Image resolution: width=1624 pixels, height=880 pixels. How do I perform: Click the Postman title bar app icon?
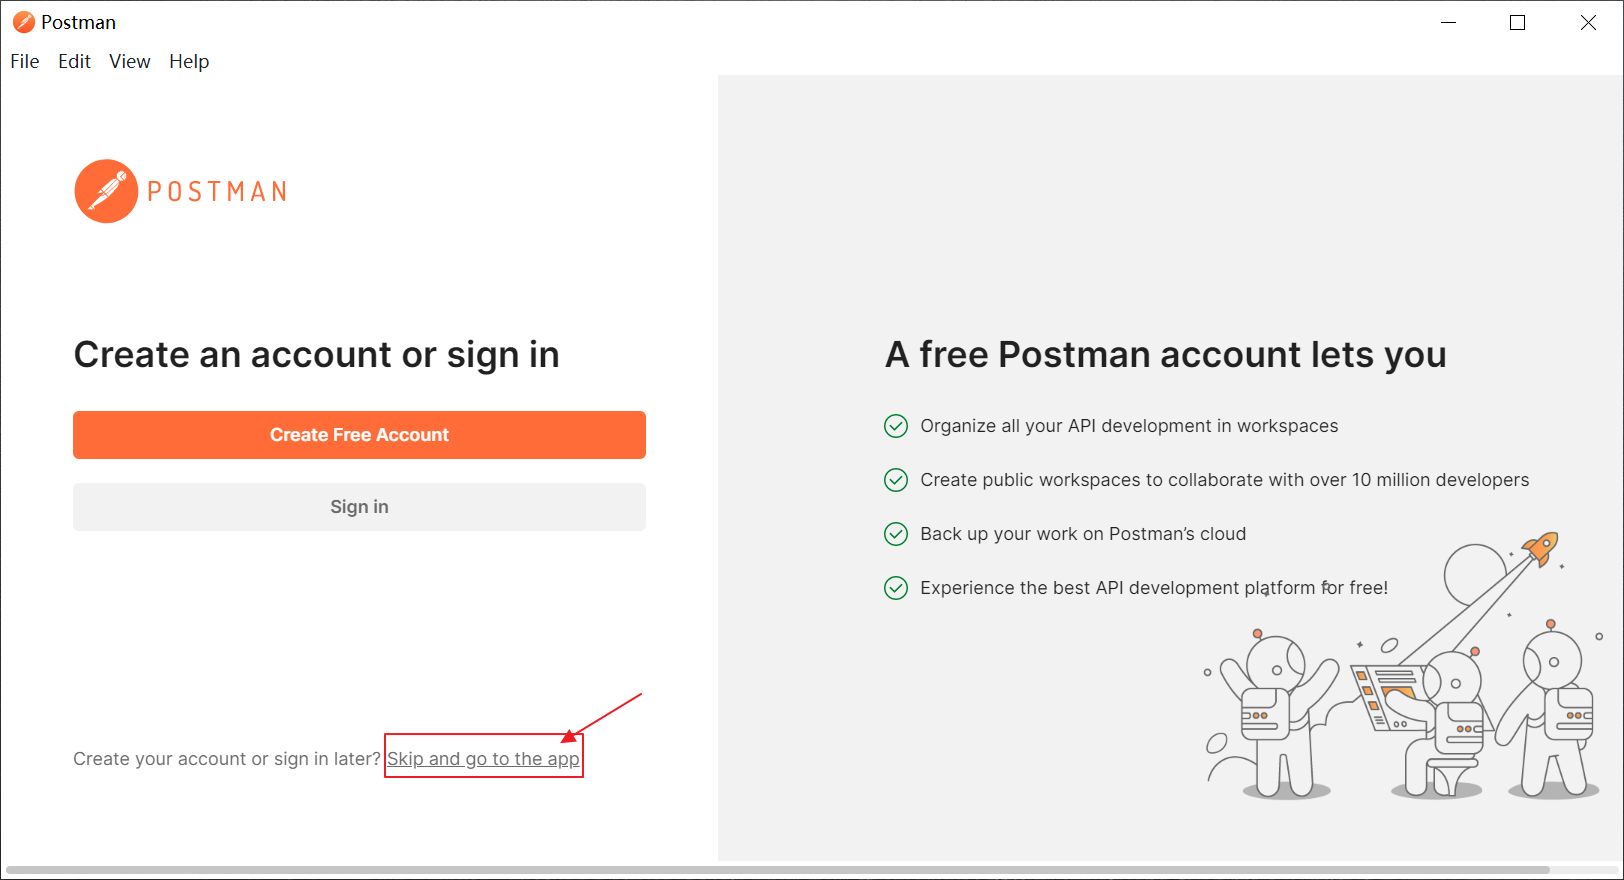[23, 22]
